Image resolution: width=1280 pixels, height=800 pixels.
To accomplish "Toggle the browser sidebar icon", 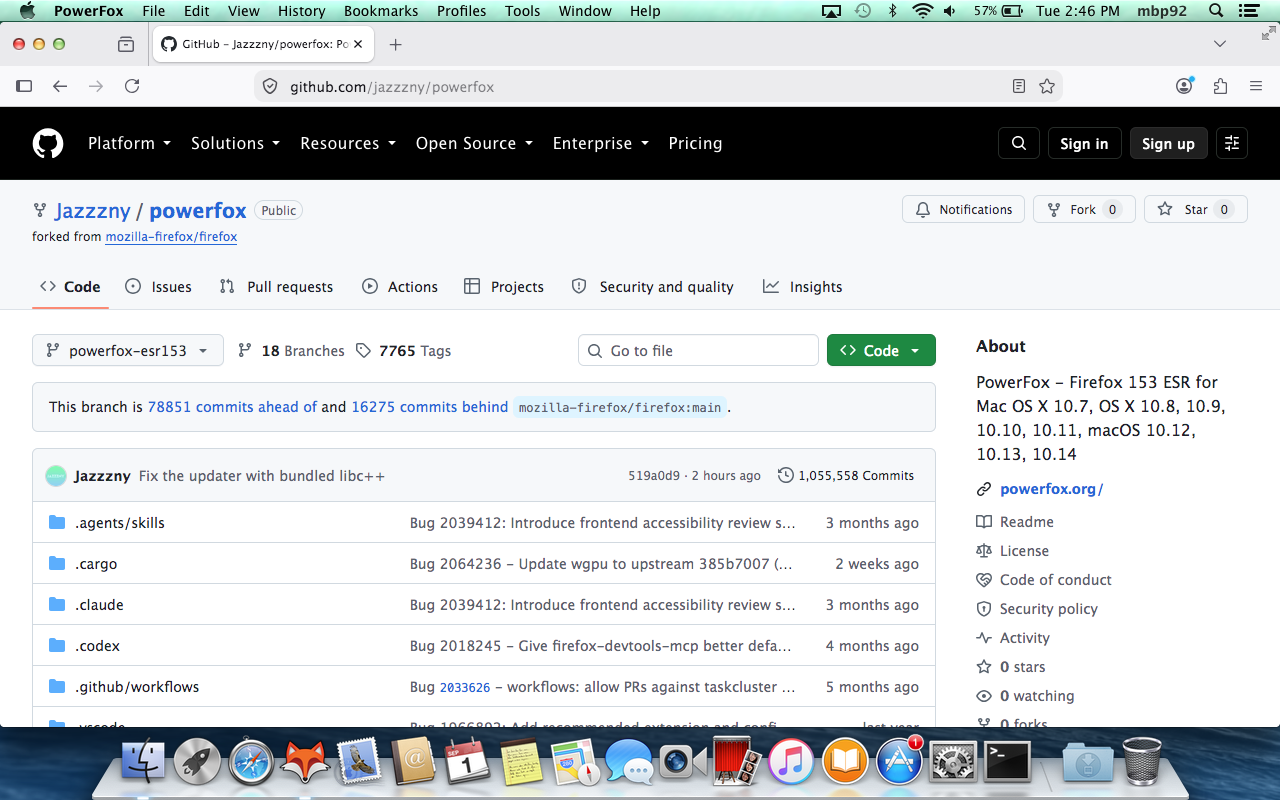I will 24,87.
